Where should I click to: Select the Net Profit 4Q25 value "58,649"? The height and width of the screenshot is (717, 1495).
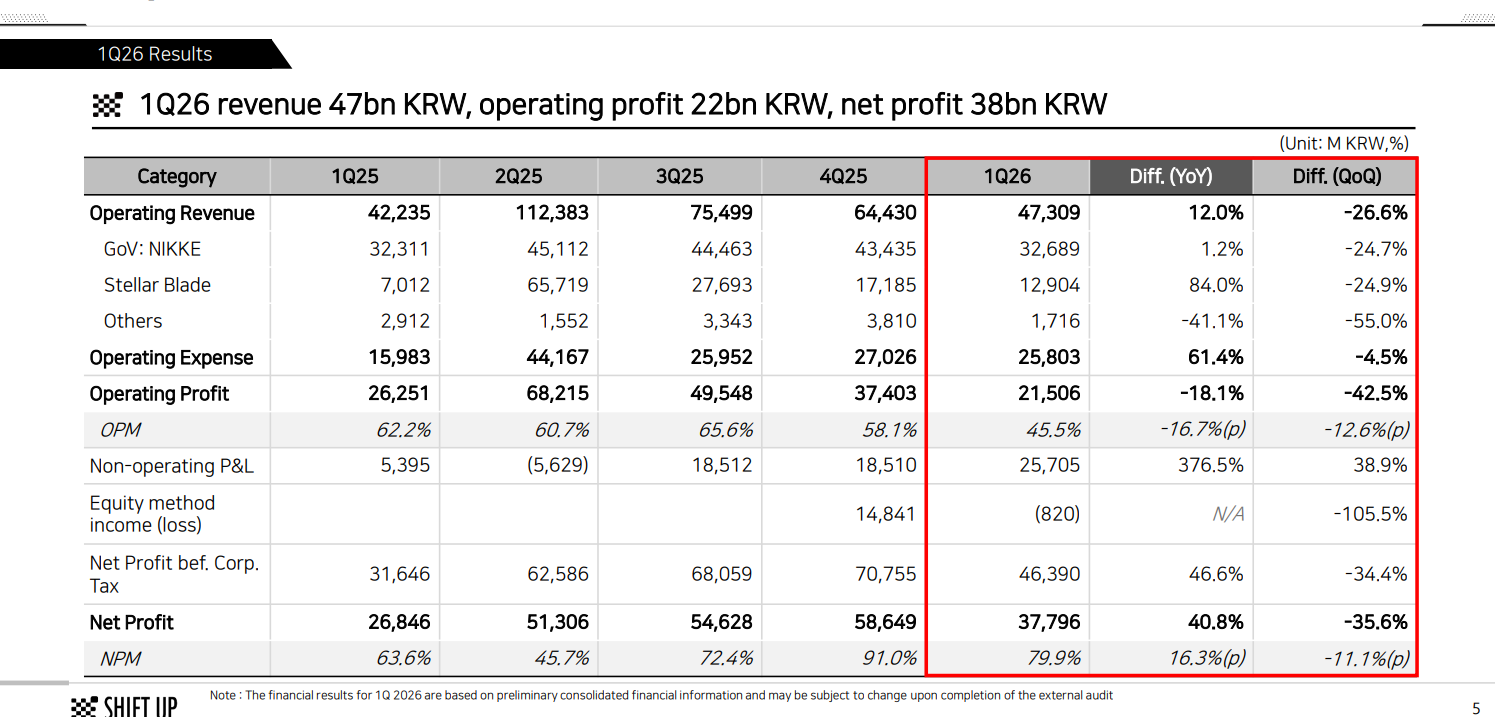click(x=886, y=622)
